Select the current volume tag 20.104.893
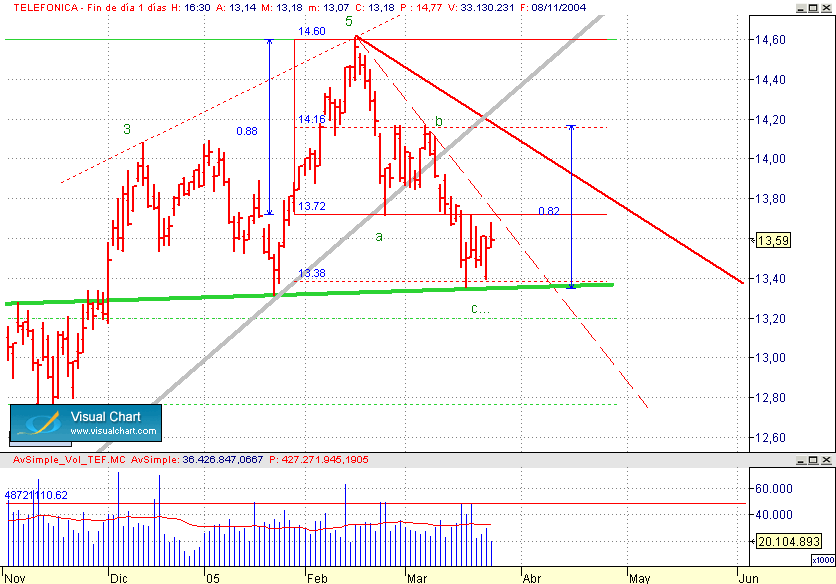This screenshot has height=584, width=836. point(789,542)
